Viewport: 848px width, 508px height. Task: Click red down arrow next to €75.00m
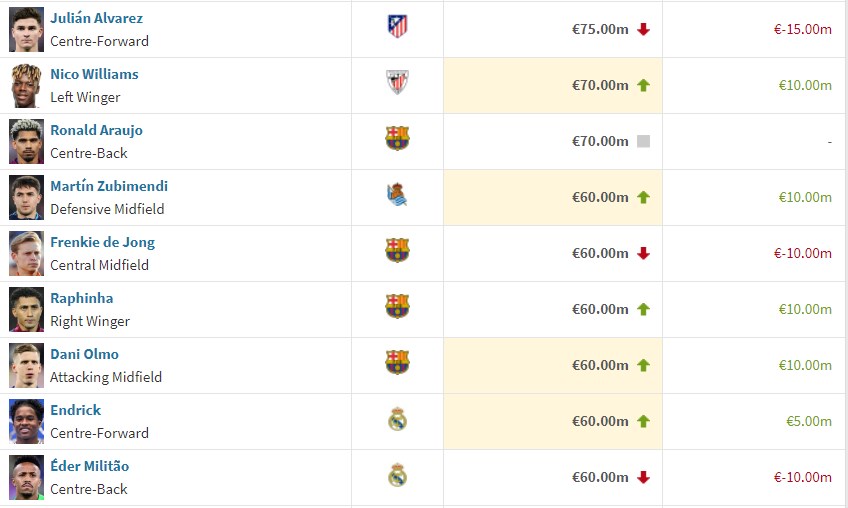tap(643, 29)
